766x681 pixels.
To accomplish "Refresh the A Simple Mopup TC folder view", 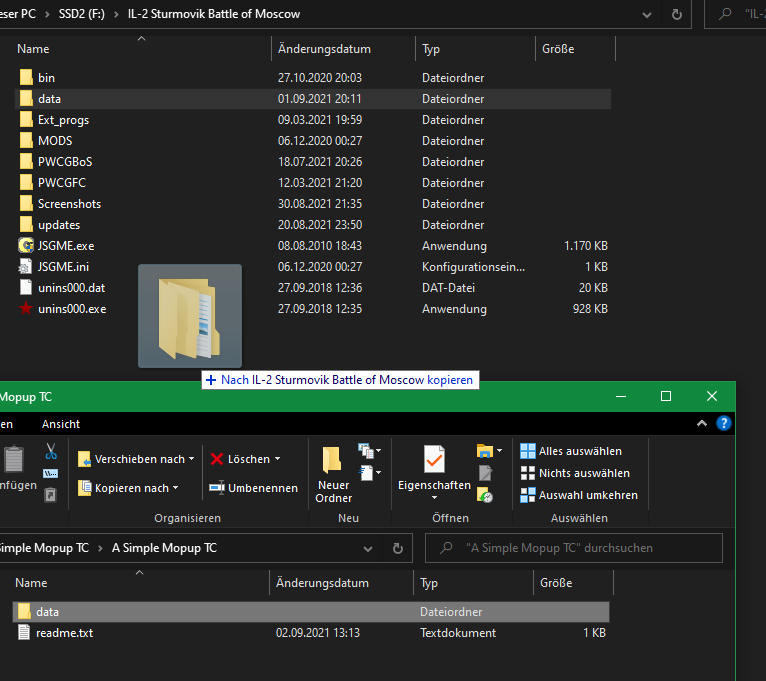I will pos(398,548).
